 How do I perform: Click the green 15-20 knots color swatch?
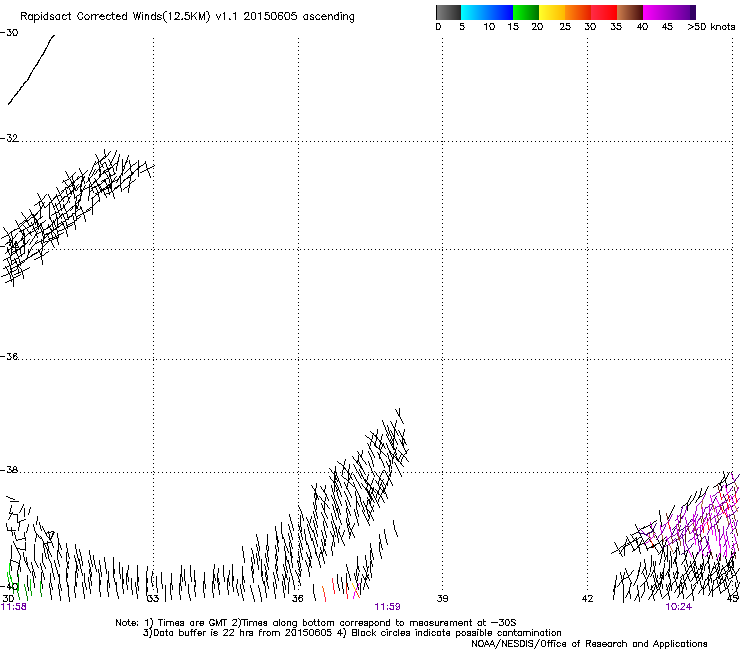(x=526, y=12)
